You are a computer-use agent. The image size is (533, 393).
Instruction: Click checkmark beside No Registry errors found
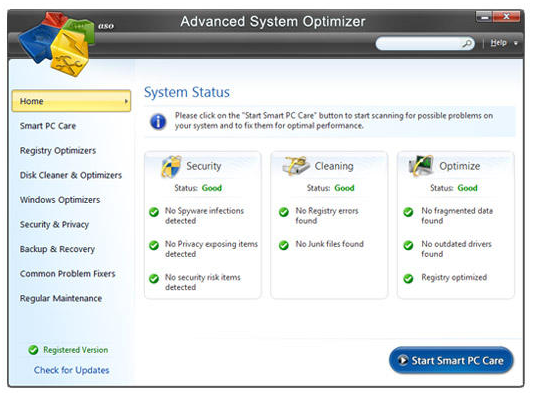point(283,212)
